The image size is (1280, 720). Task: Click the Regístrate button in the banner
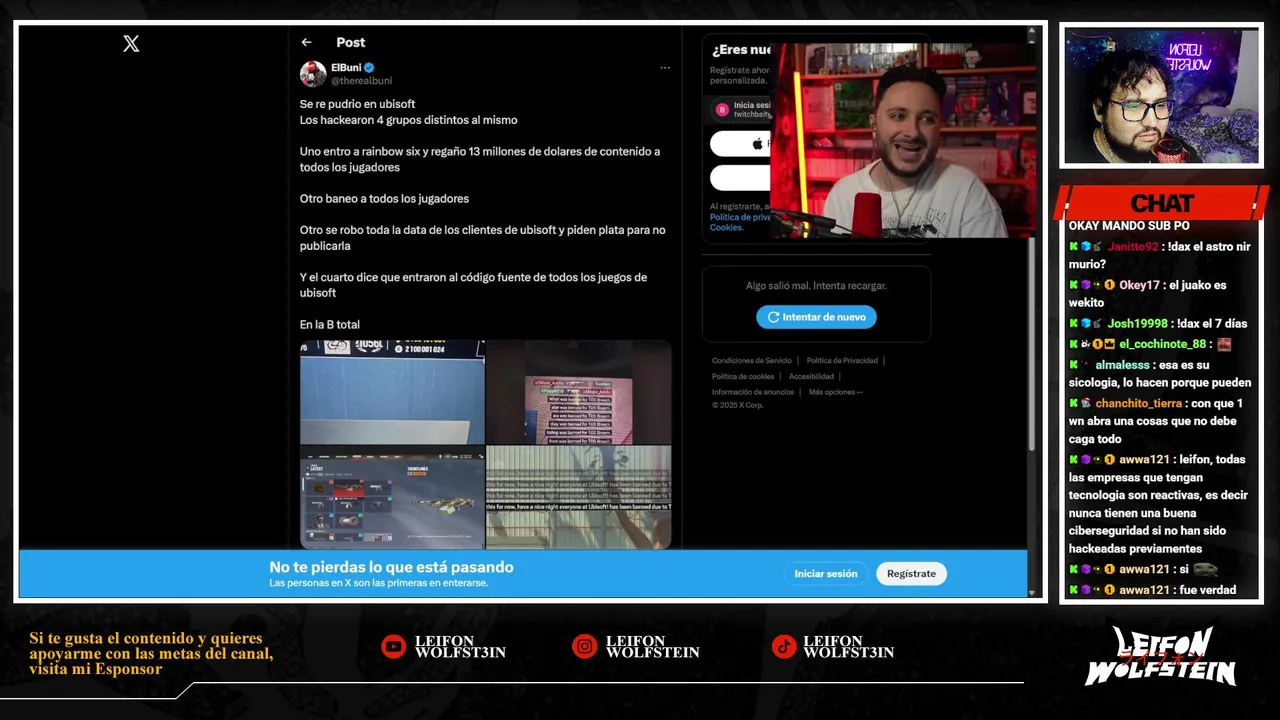tap(911, 574)
